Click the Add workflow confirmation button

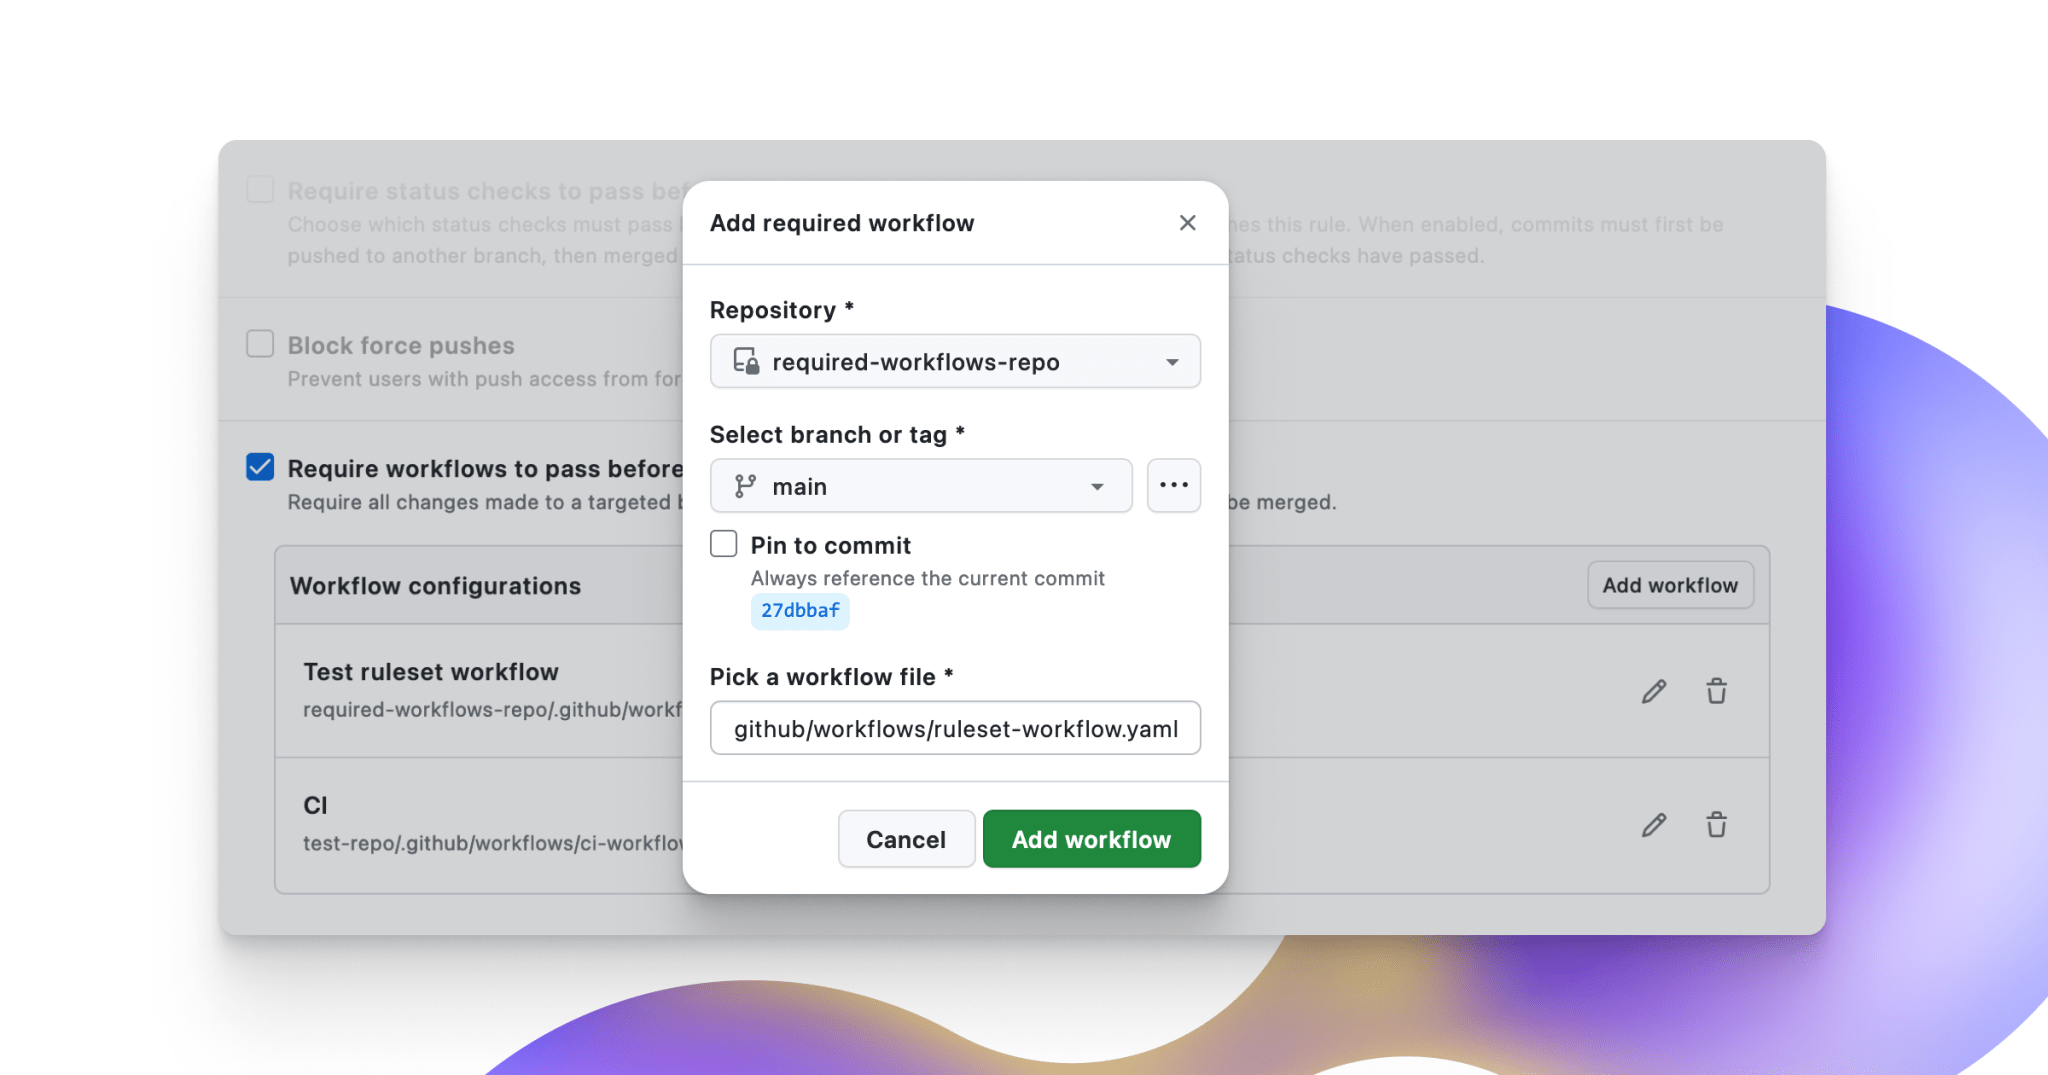point(1091,838)
